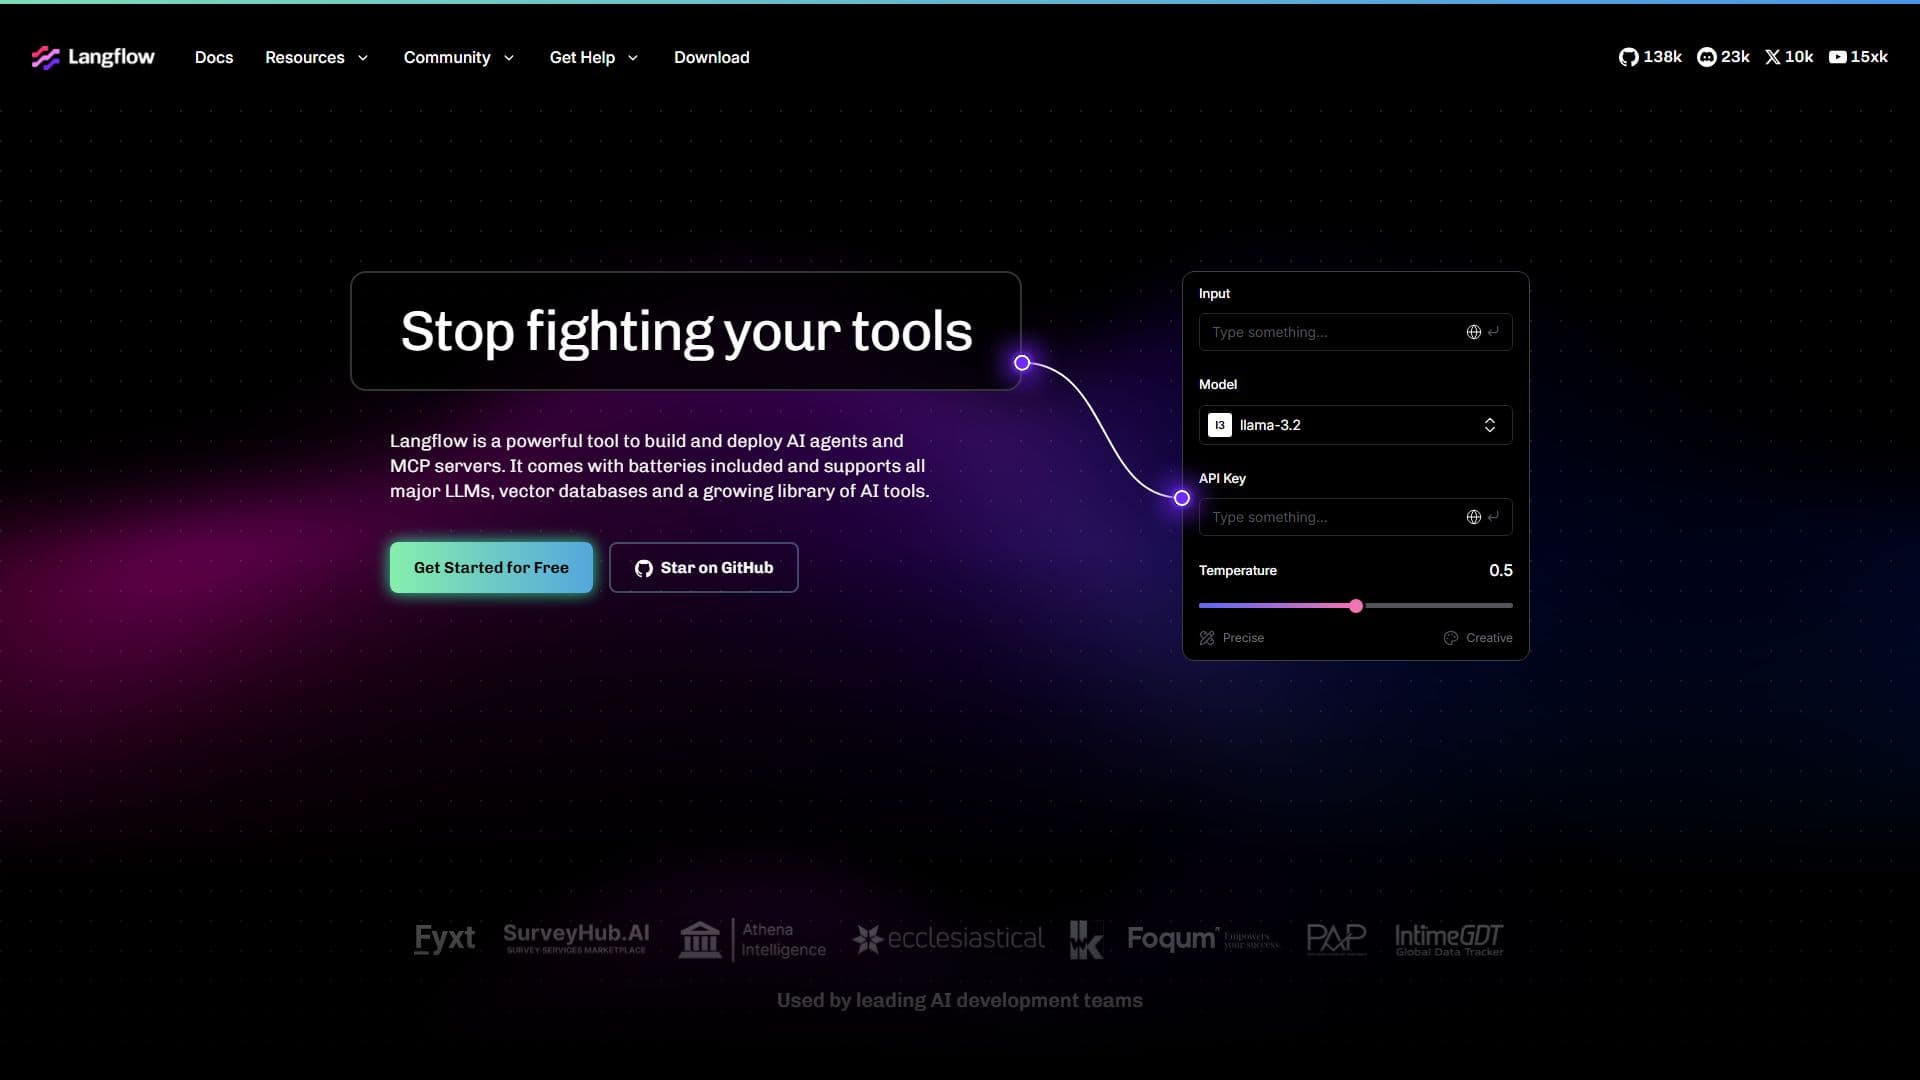Click the llama model logo icon
The image size is (1920, 1080).
tap(1219, 425)
